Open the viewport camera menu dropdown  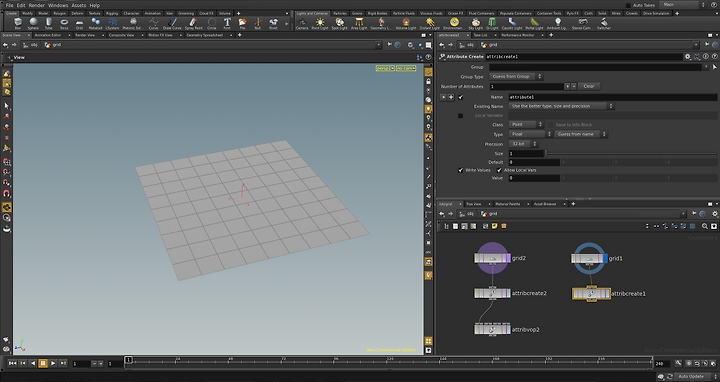click(406, 68)
